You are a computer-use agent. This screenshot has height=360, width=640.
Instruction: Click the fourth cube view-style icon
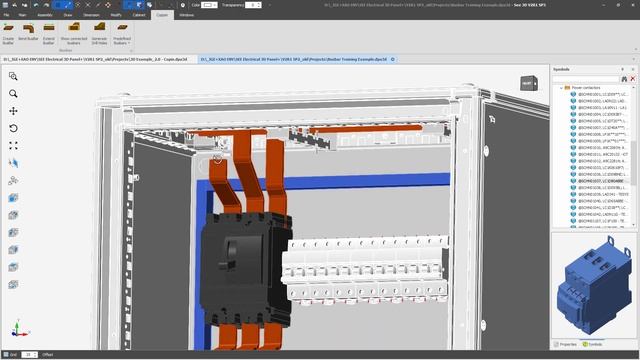point(13,250)
